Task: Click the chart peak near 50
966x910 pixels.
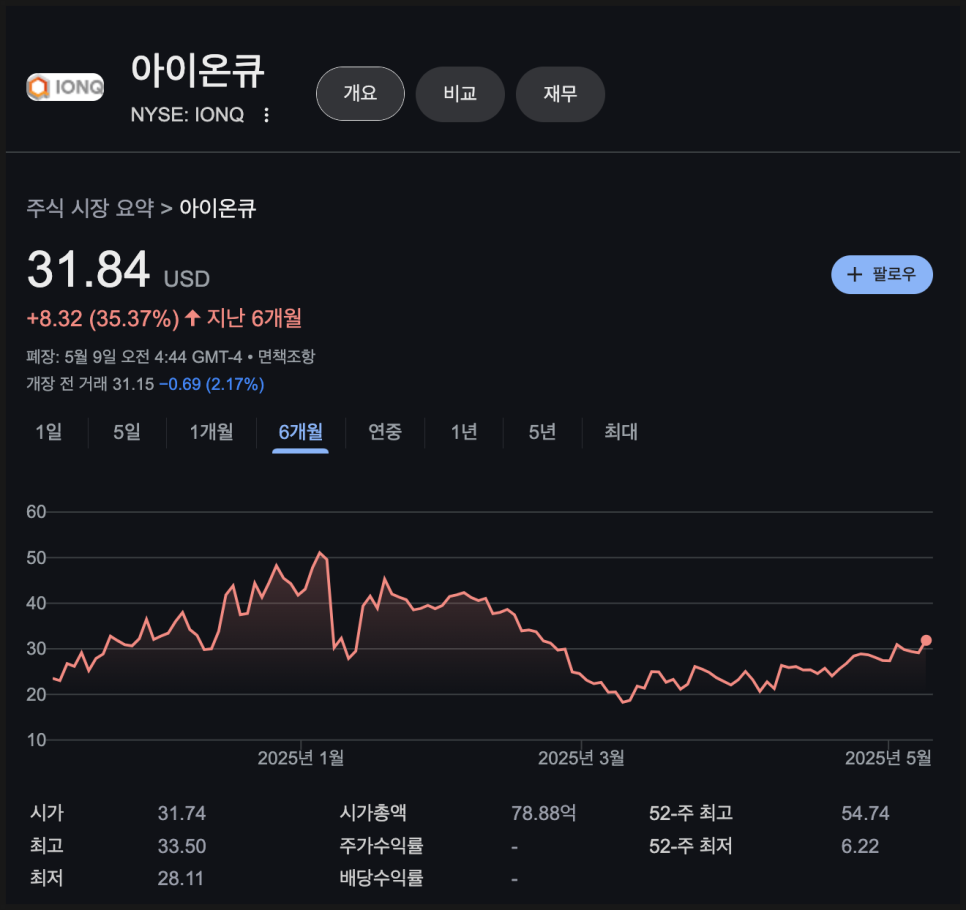Action: click(x=319, y=553)
